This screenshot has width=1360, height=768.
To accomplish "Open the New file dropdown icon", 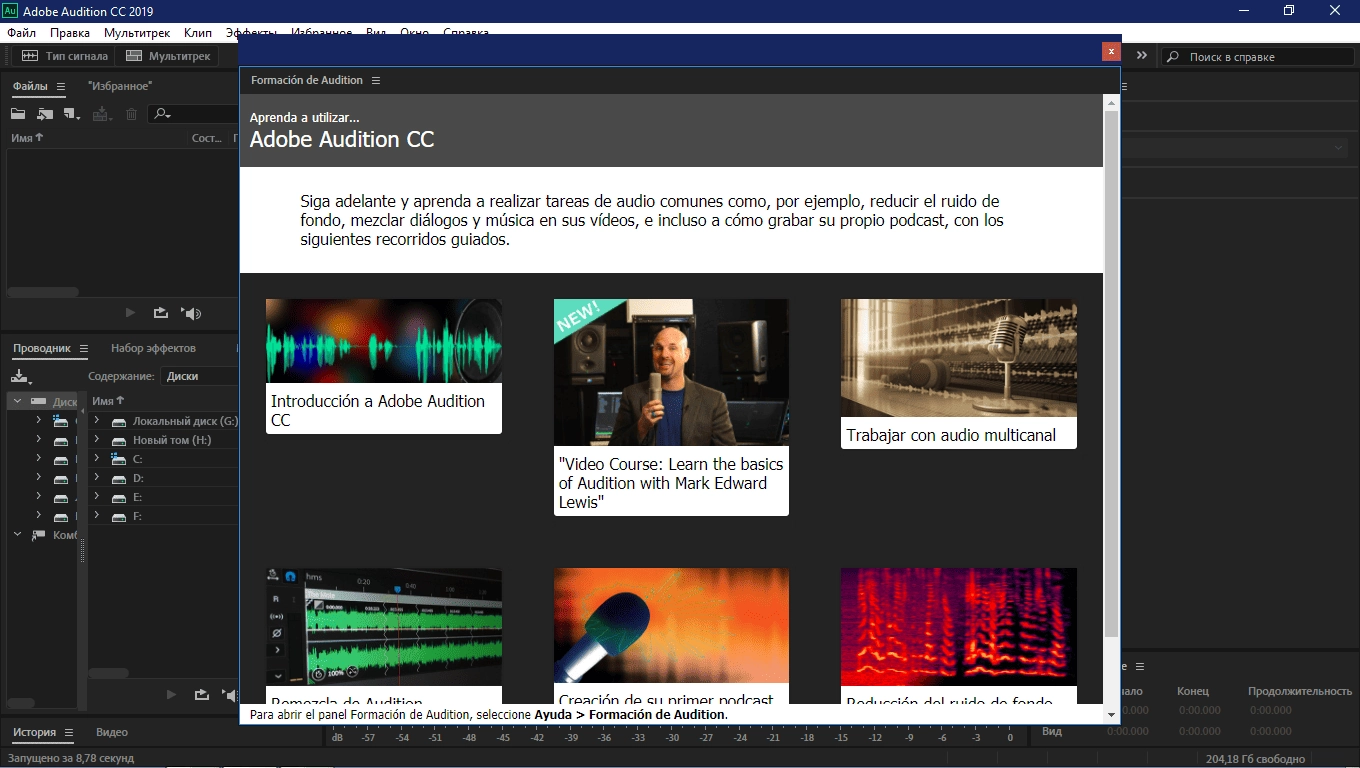I will coord(71,114).
